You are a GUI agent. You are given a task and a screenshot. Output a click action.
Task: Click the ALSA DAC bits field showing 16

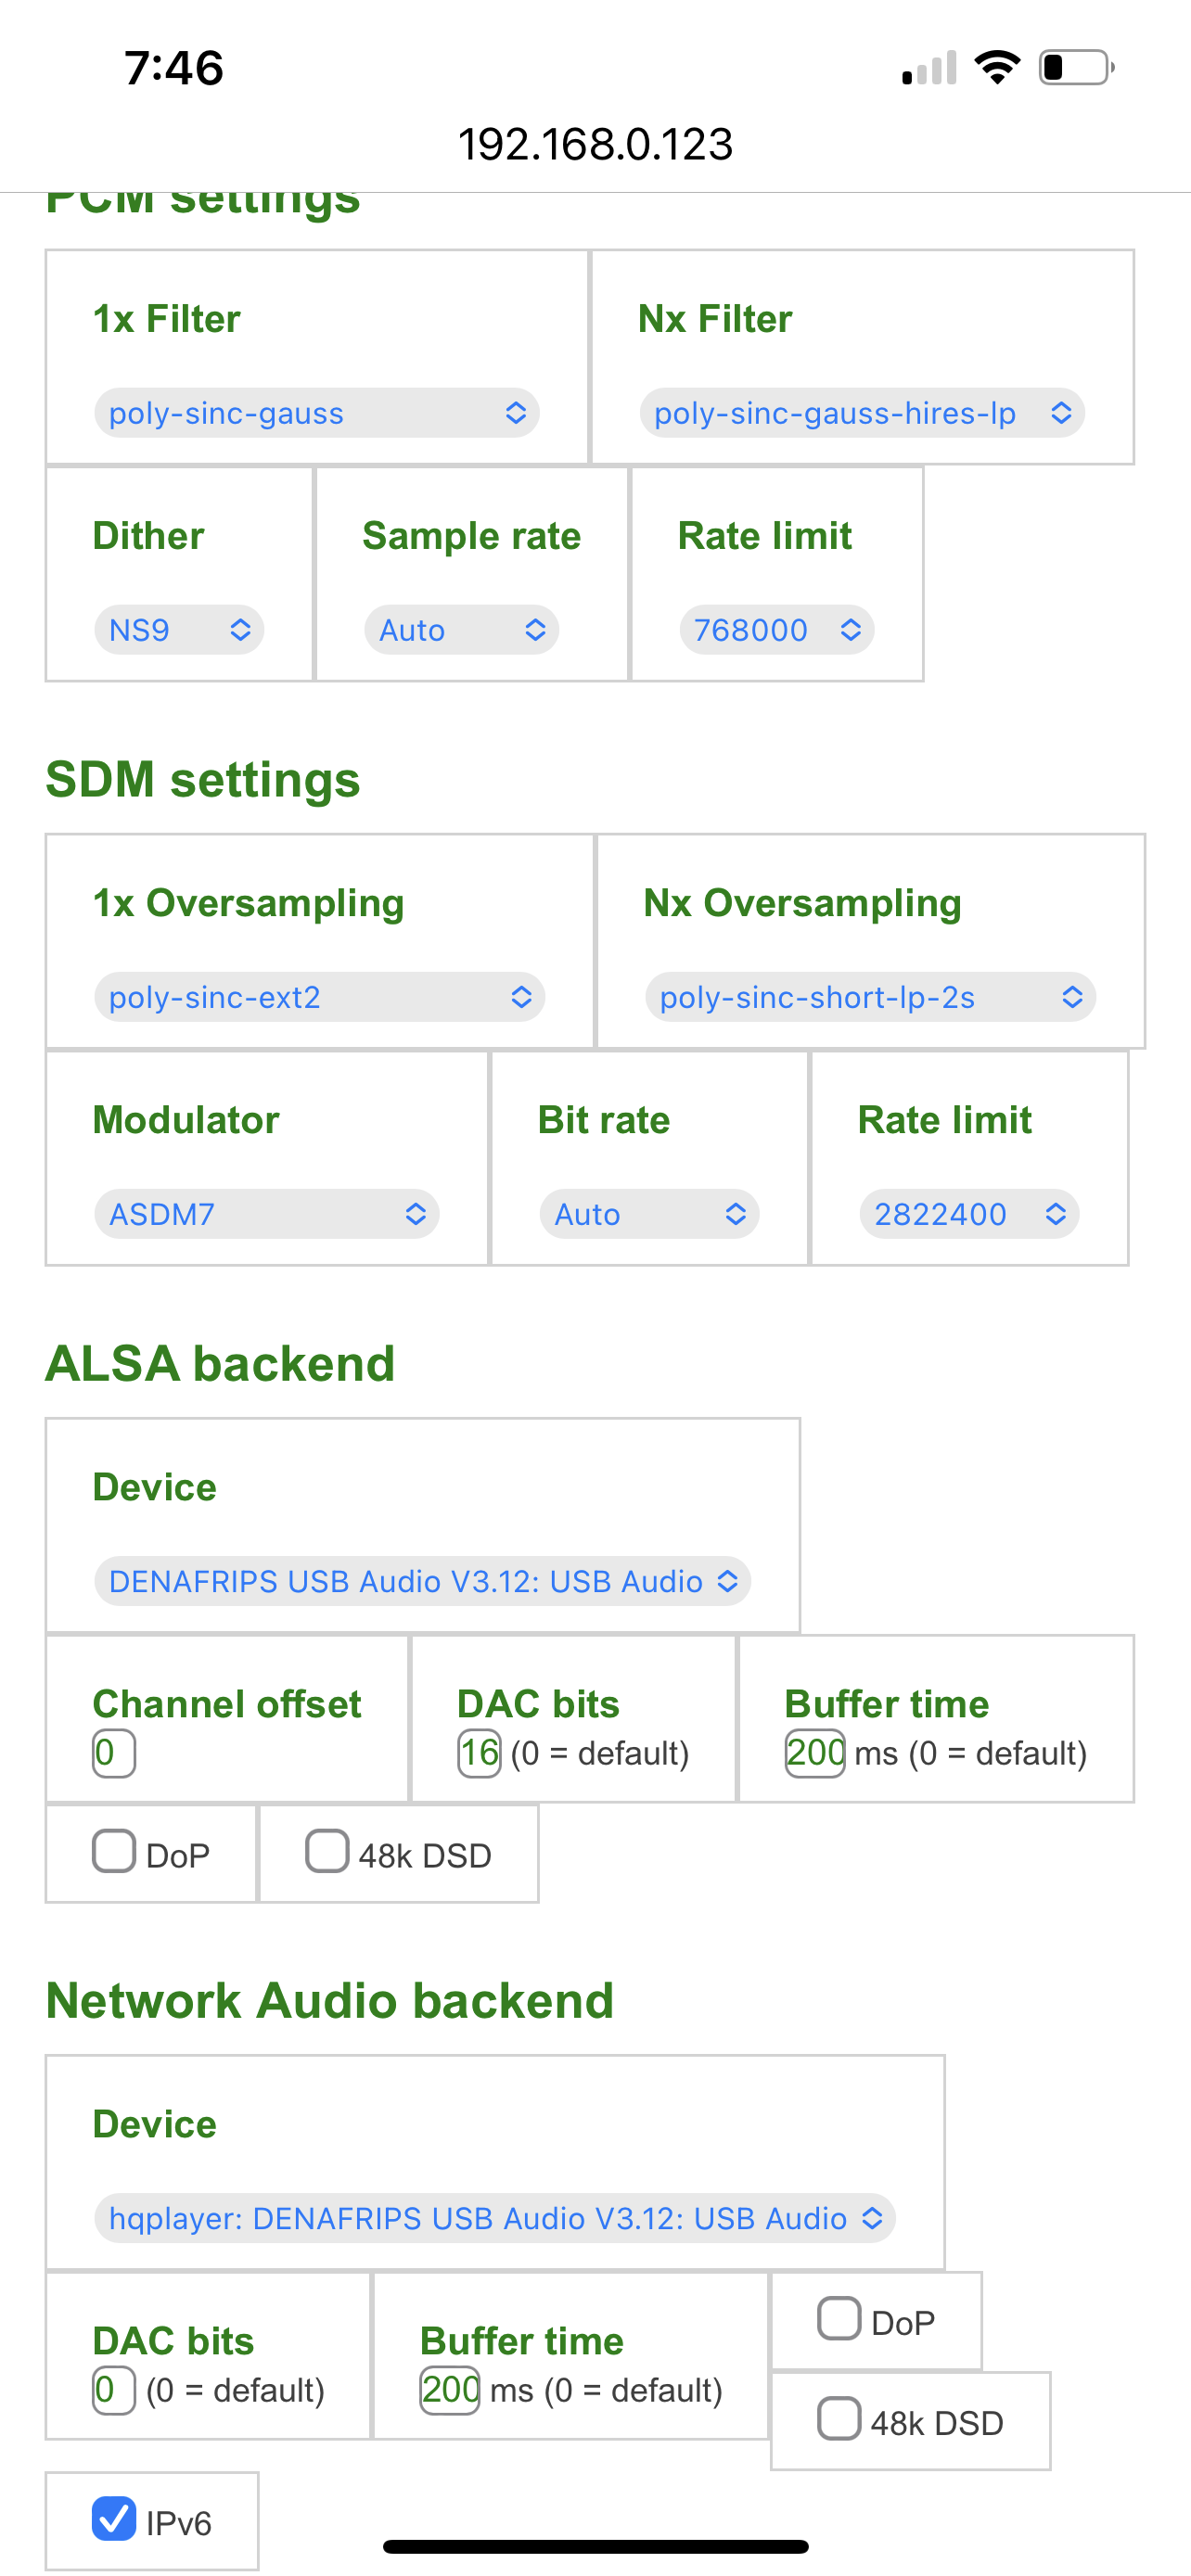(479, 1753)
